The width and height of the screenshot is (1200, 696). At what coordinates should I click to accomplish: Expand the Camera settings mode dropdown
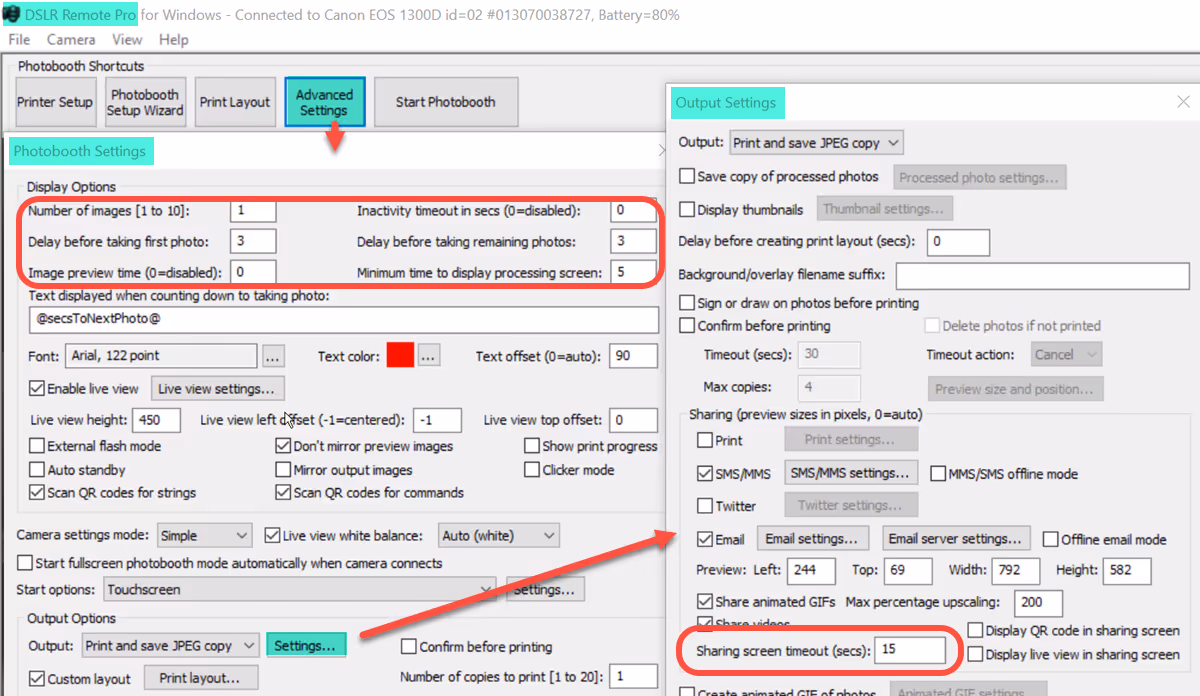[204, 536]
